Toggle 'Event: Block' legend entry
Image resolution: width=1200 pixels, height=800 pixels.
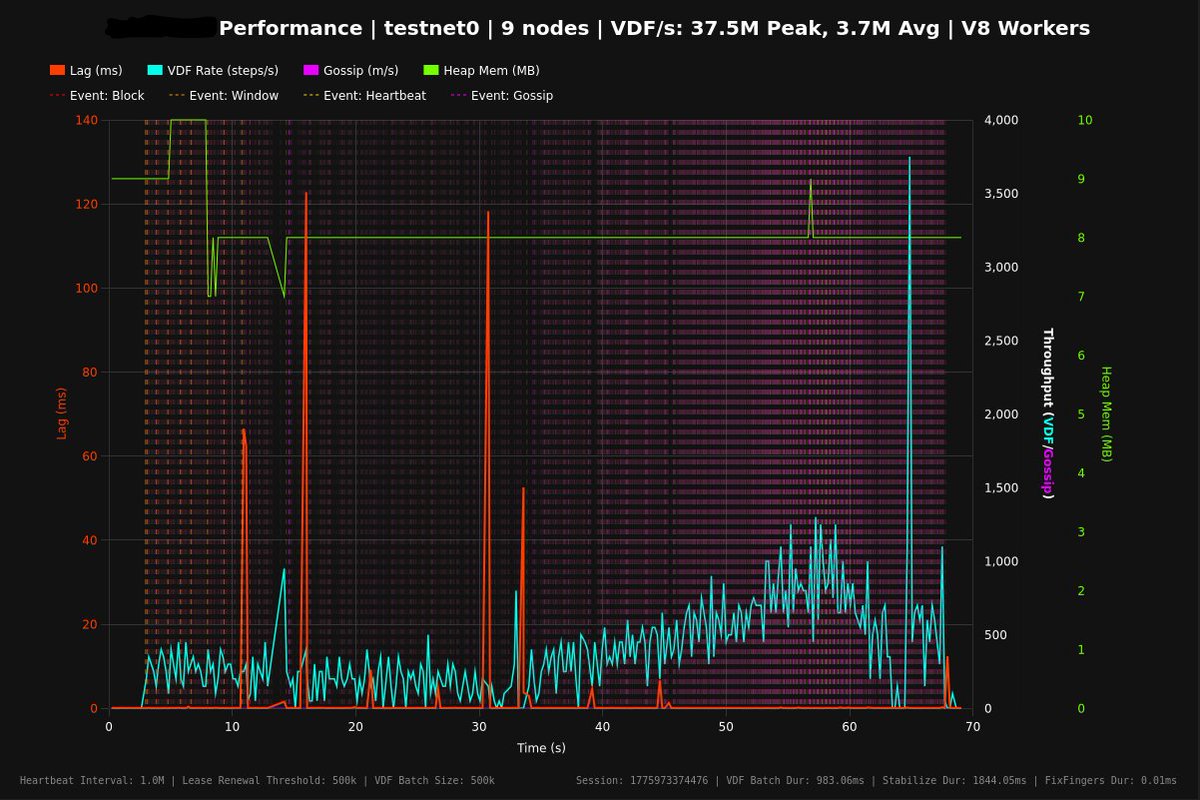tap(97, 96)
